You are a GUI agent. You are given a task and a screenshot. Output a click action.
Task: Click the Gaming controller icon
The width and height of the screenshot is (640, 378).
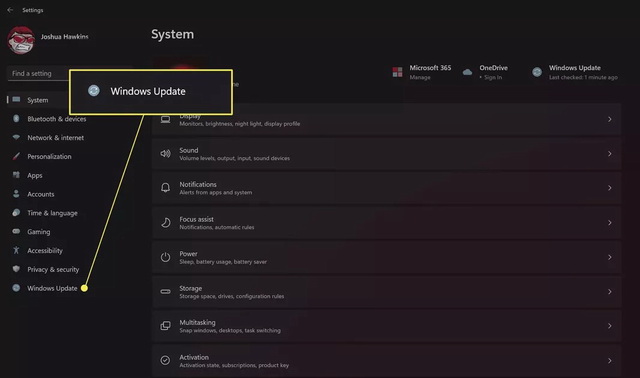[16, 231]
